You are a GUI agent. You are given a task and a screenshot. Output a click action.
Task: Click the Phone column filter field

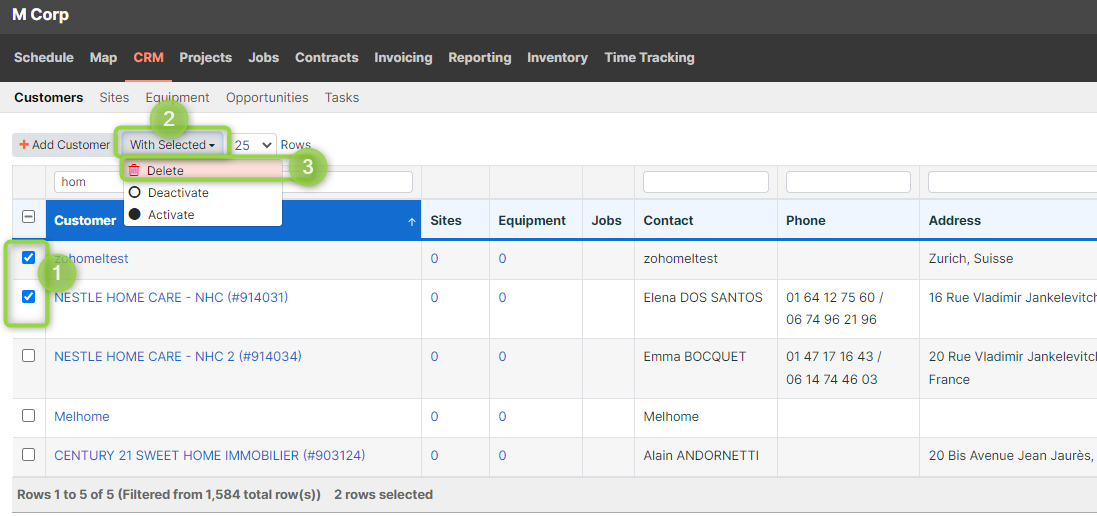click(849, 182)
